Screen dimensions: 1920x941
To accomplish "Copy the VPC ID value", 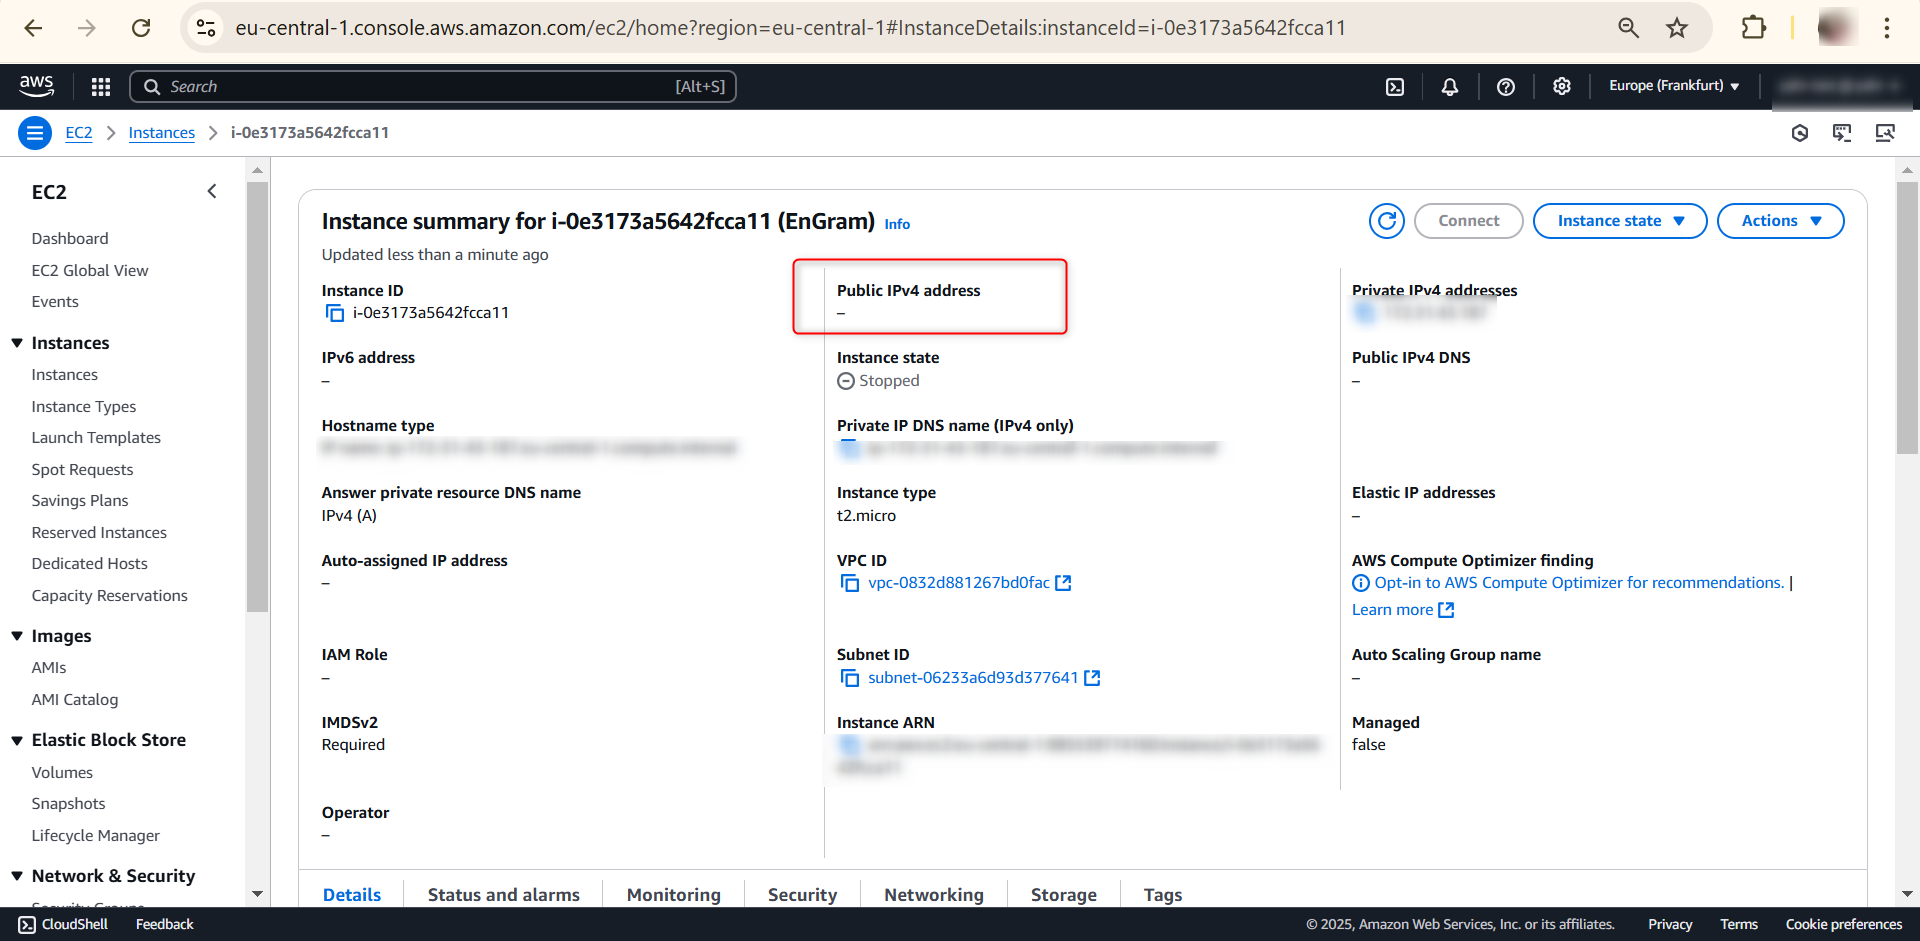I will [x=850, y=583].
